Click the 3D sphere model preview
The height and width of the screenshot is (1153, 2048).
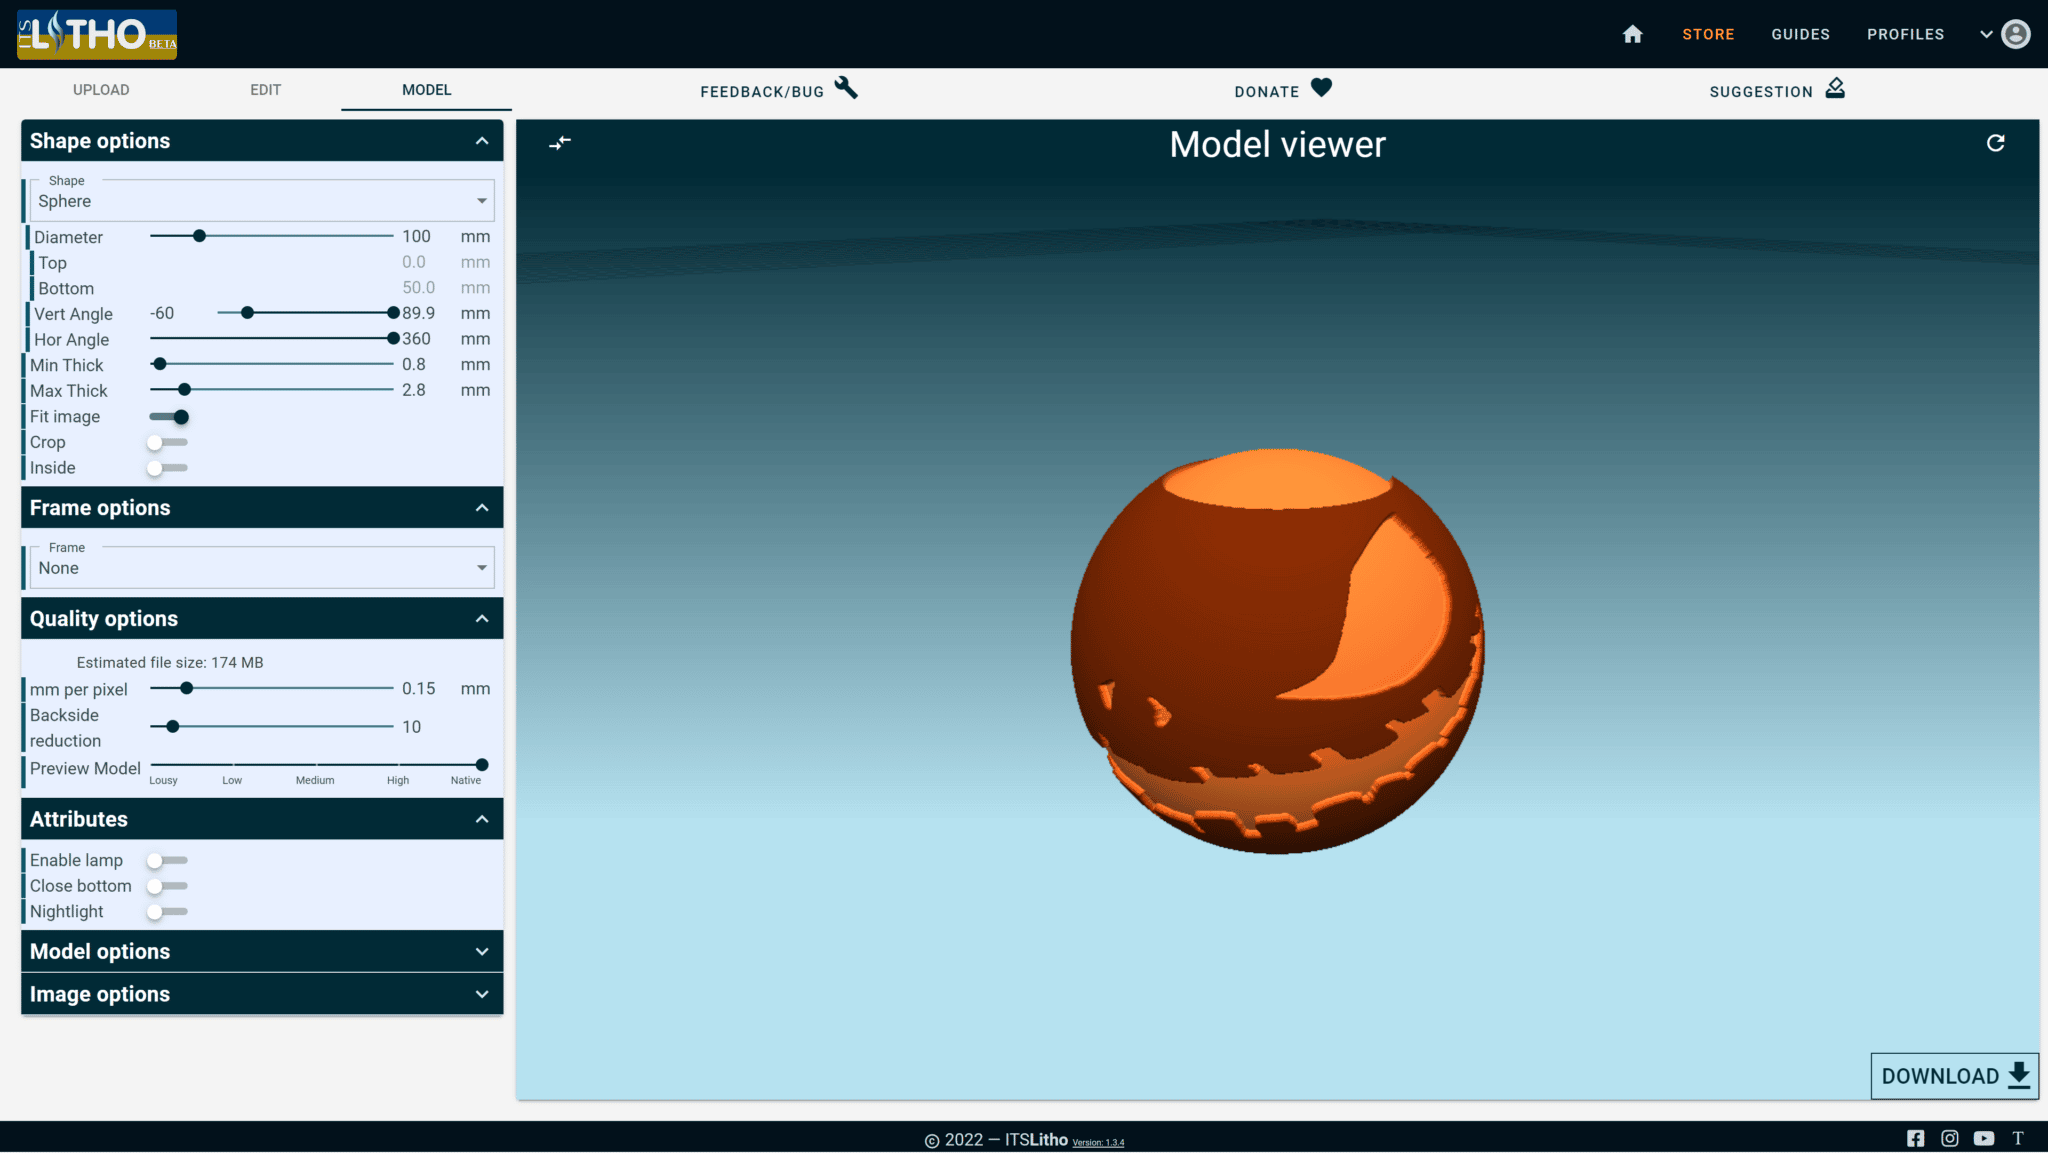click(x=1276, y=650)
